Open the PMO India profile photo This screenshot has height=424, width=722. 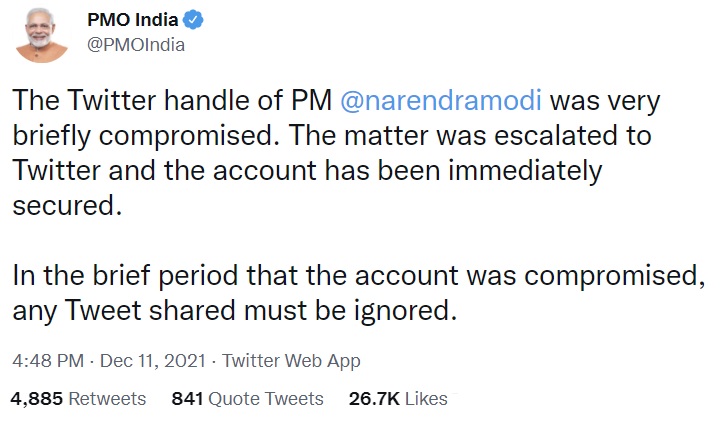41,32
